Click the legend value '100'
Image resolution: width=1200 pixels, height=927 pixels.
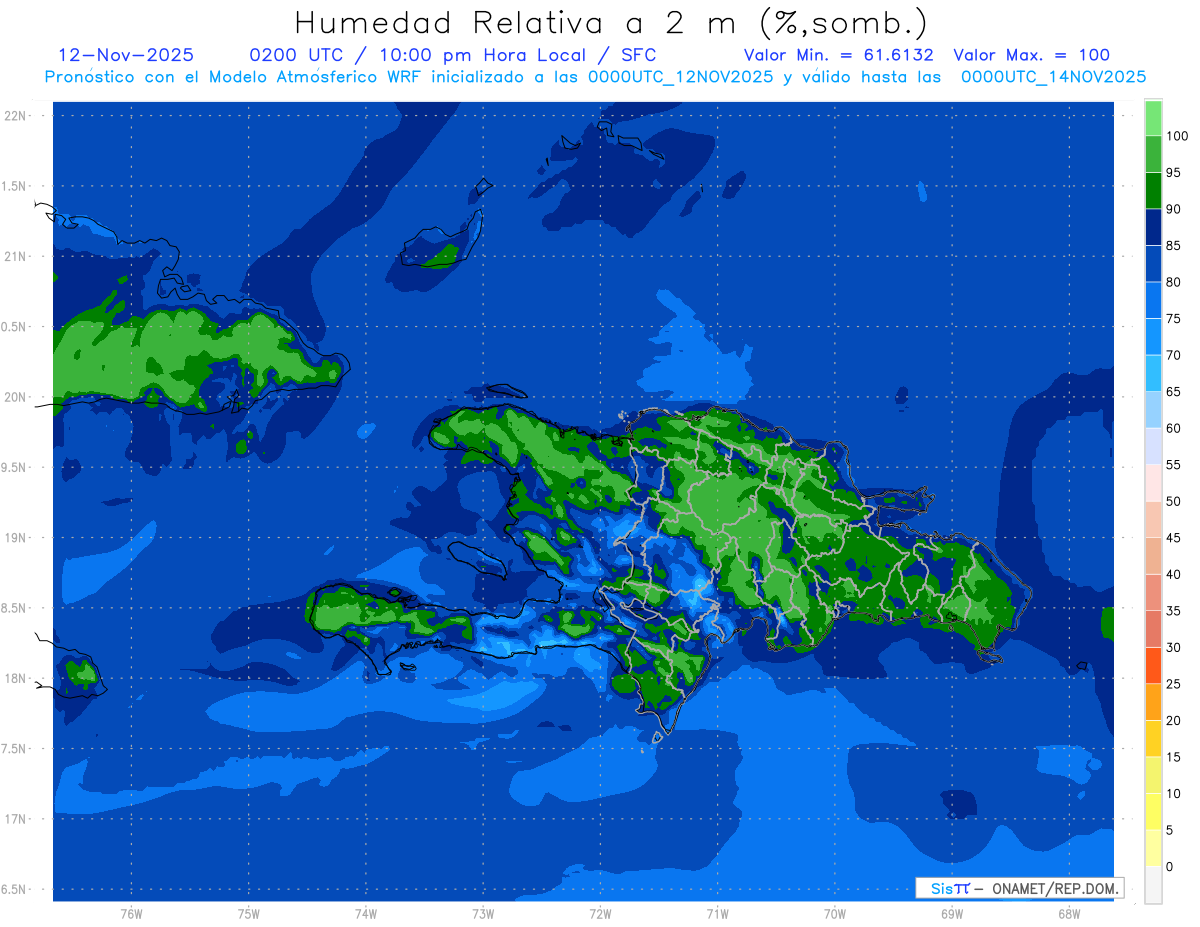click(1176, 136)
